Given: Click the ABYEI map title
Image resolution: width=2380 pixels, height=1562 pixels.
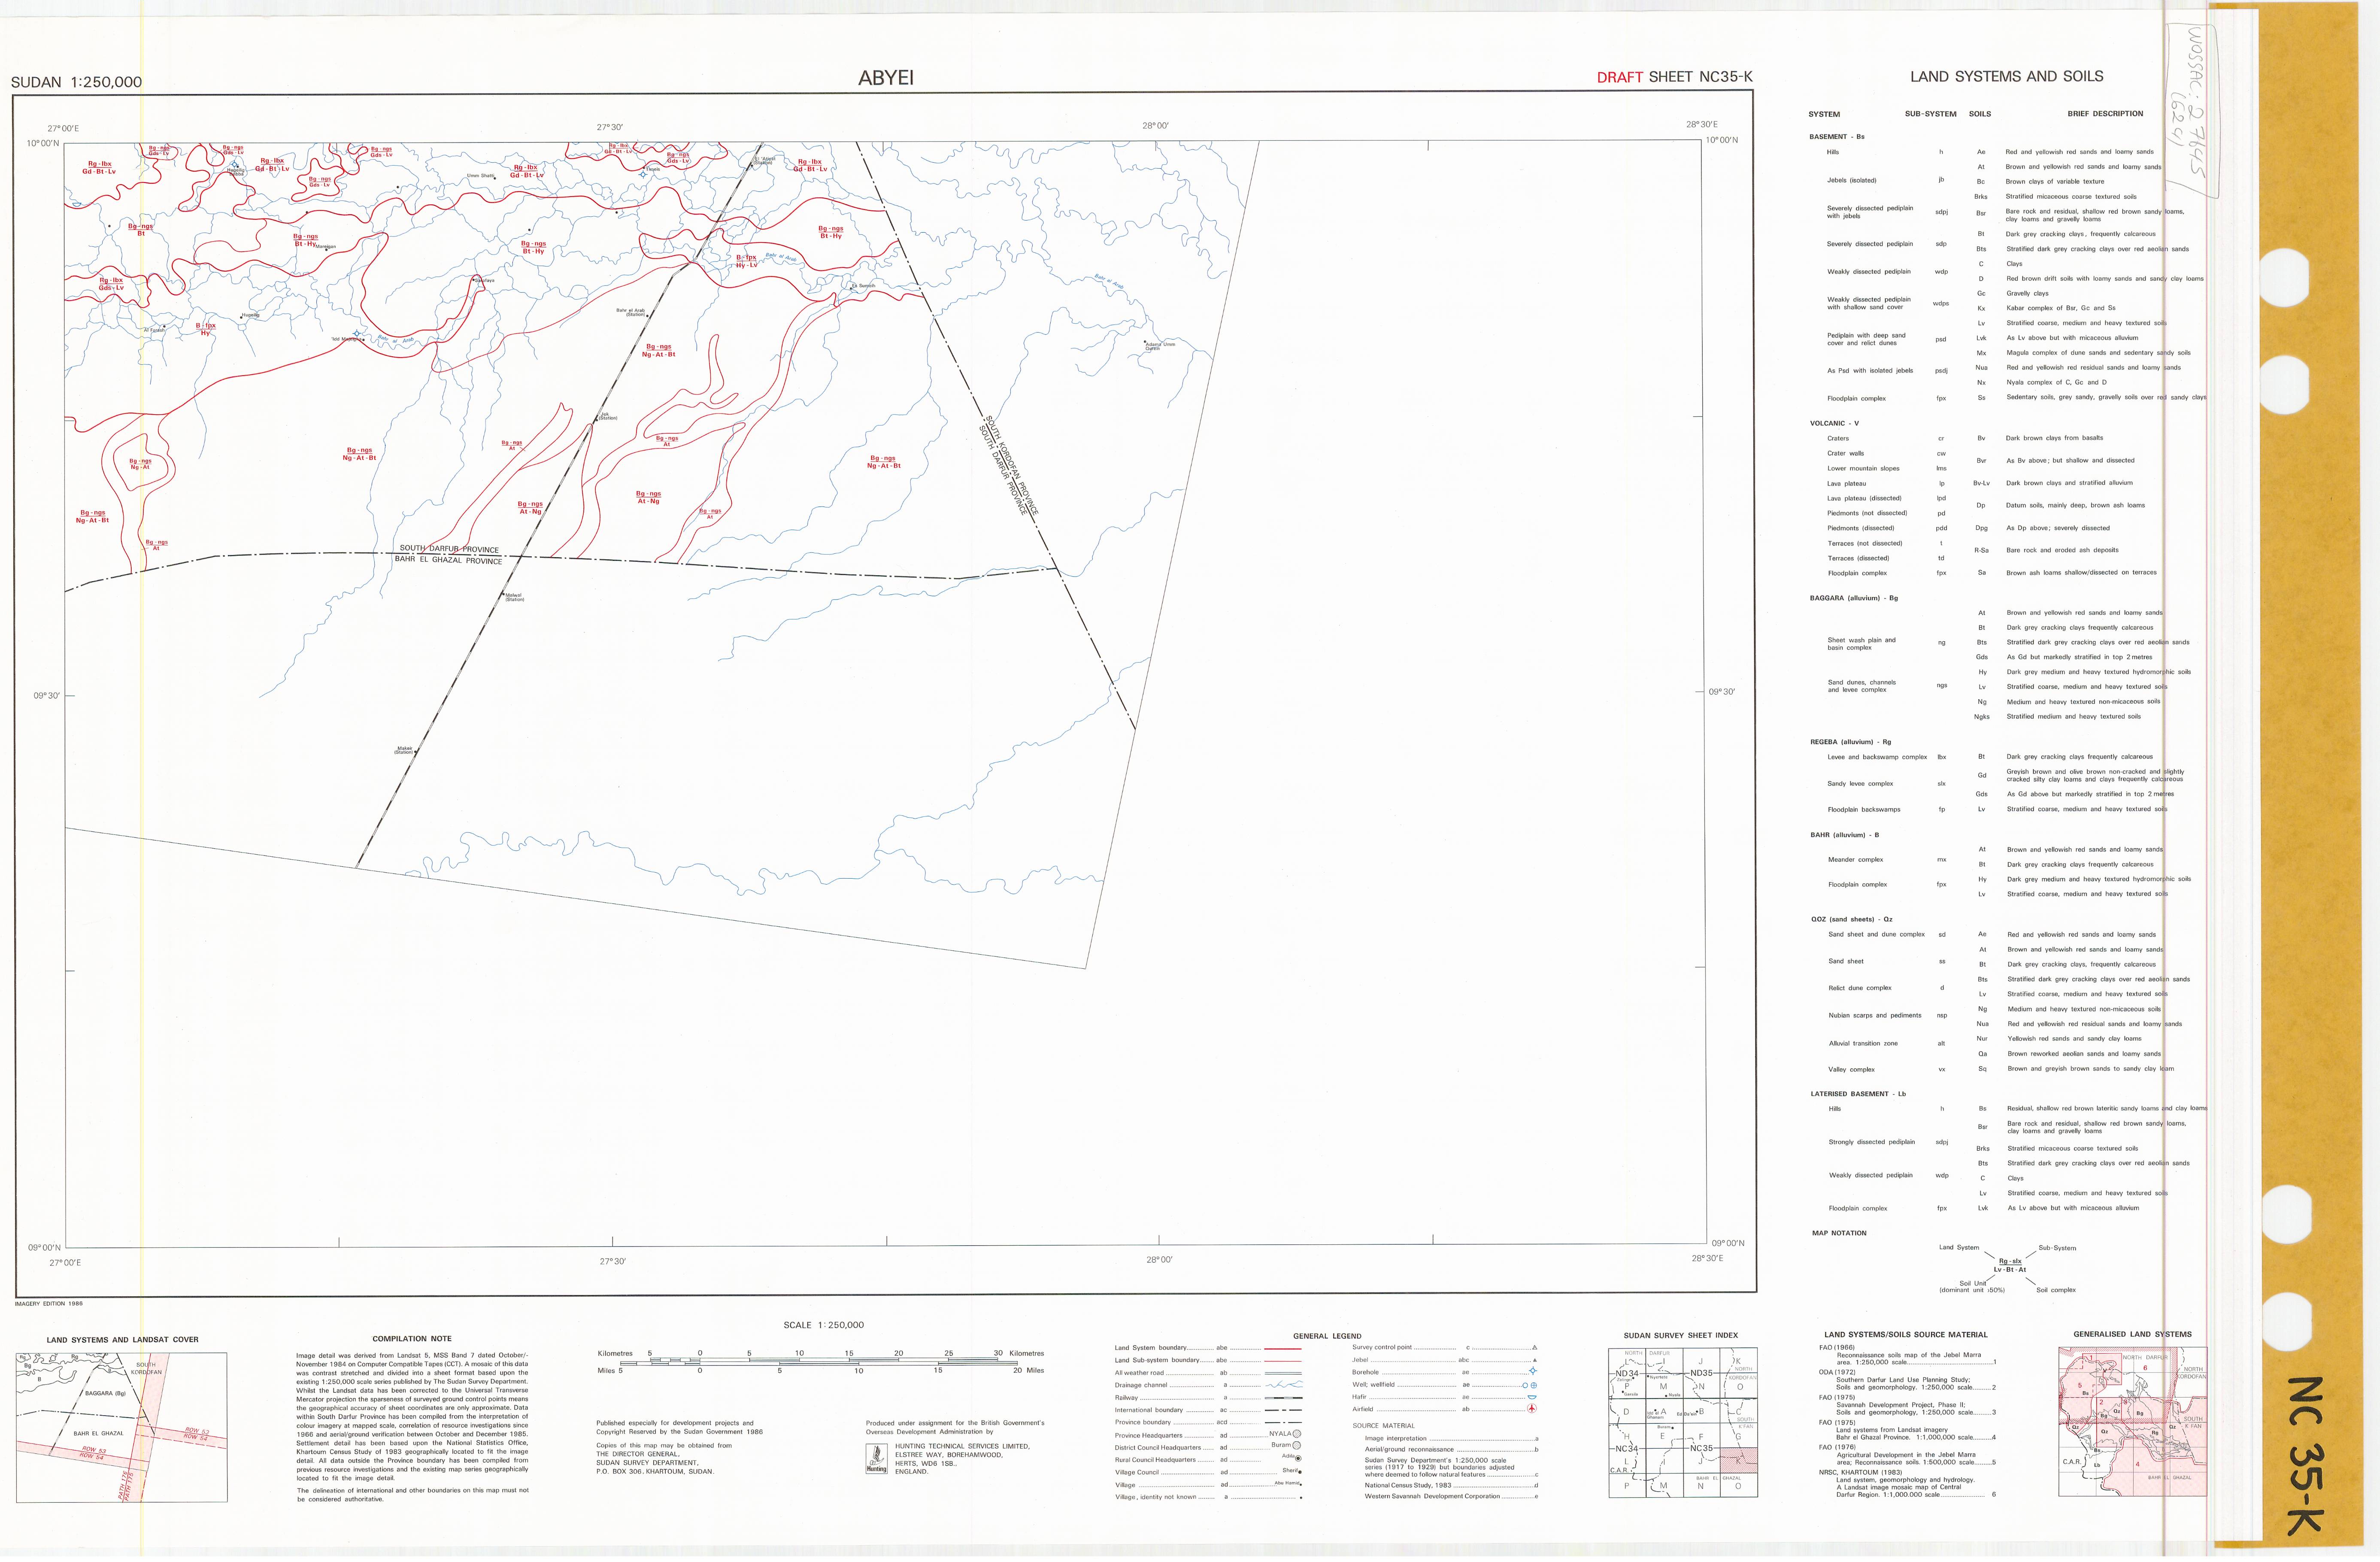Looking at the screenshot, I should 885,78.
